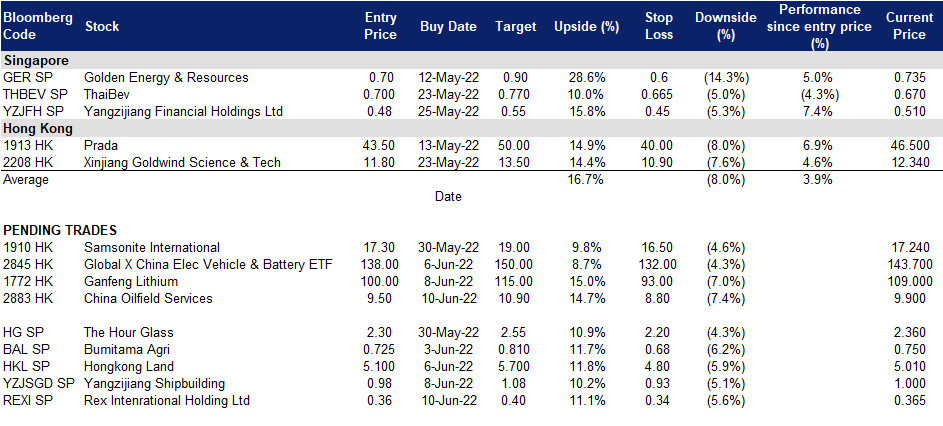Select the Singapore section row
943x426 pixels.
click(472, 61)
